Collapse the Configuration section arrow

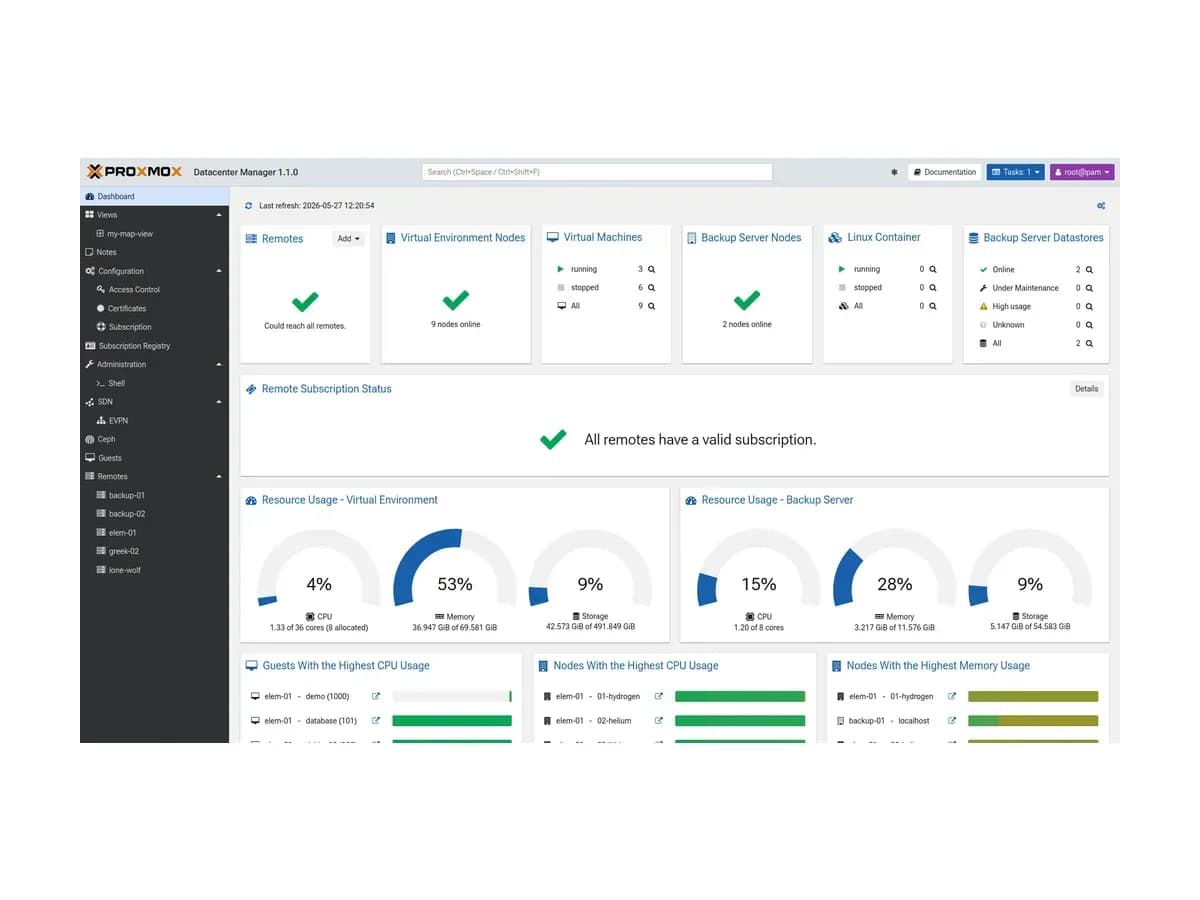[x=219, y=271]
